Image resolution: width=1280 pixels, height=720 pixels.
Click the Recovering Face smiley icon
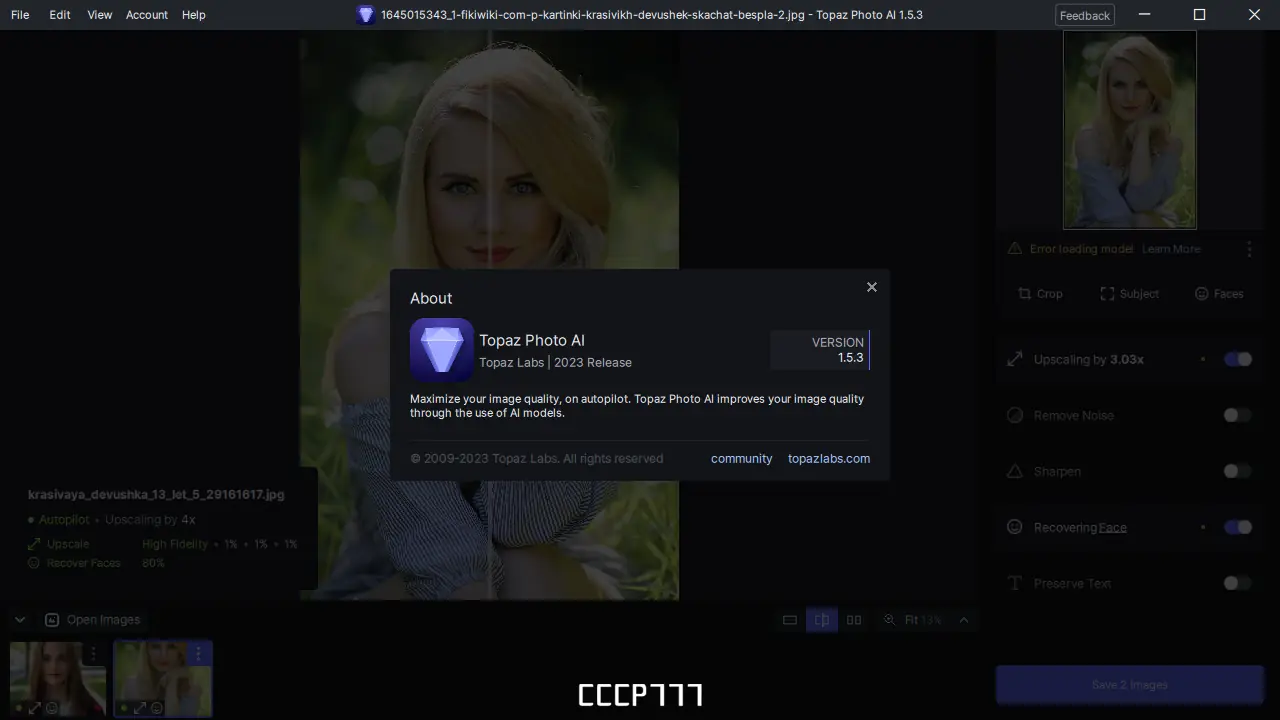coord(1015,527)
